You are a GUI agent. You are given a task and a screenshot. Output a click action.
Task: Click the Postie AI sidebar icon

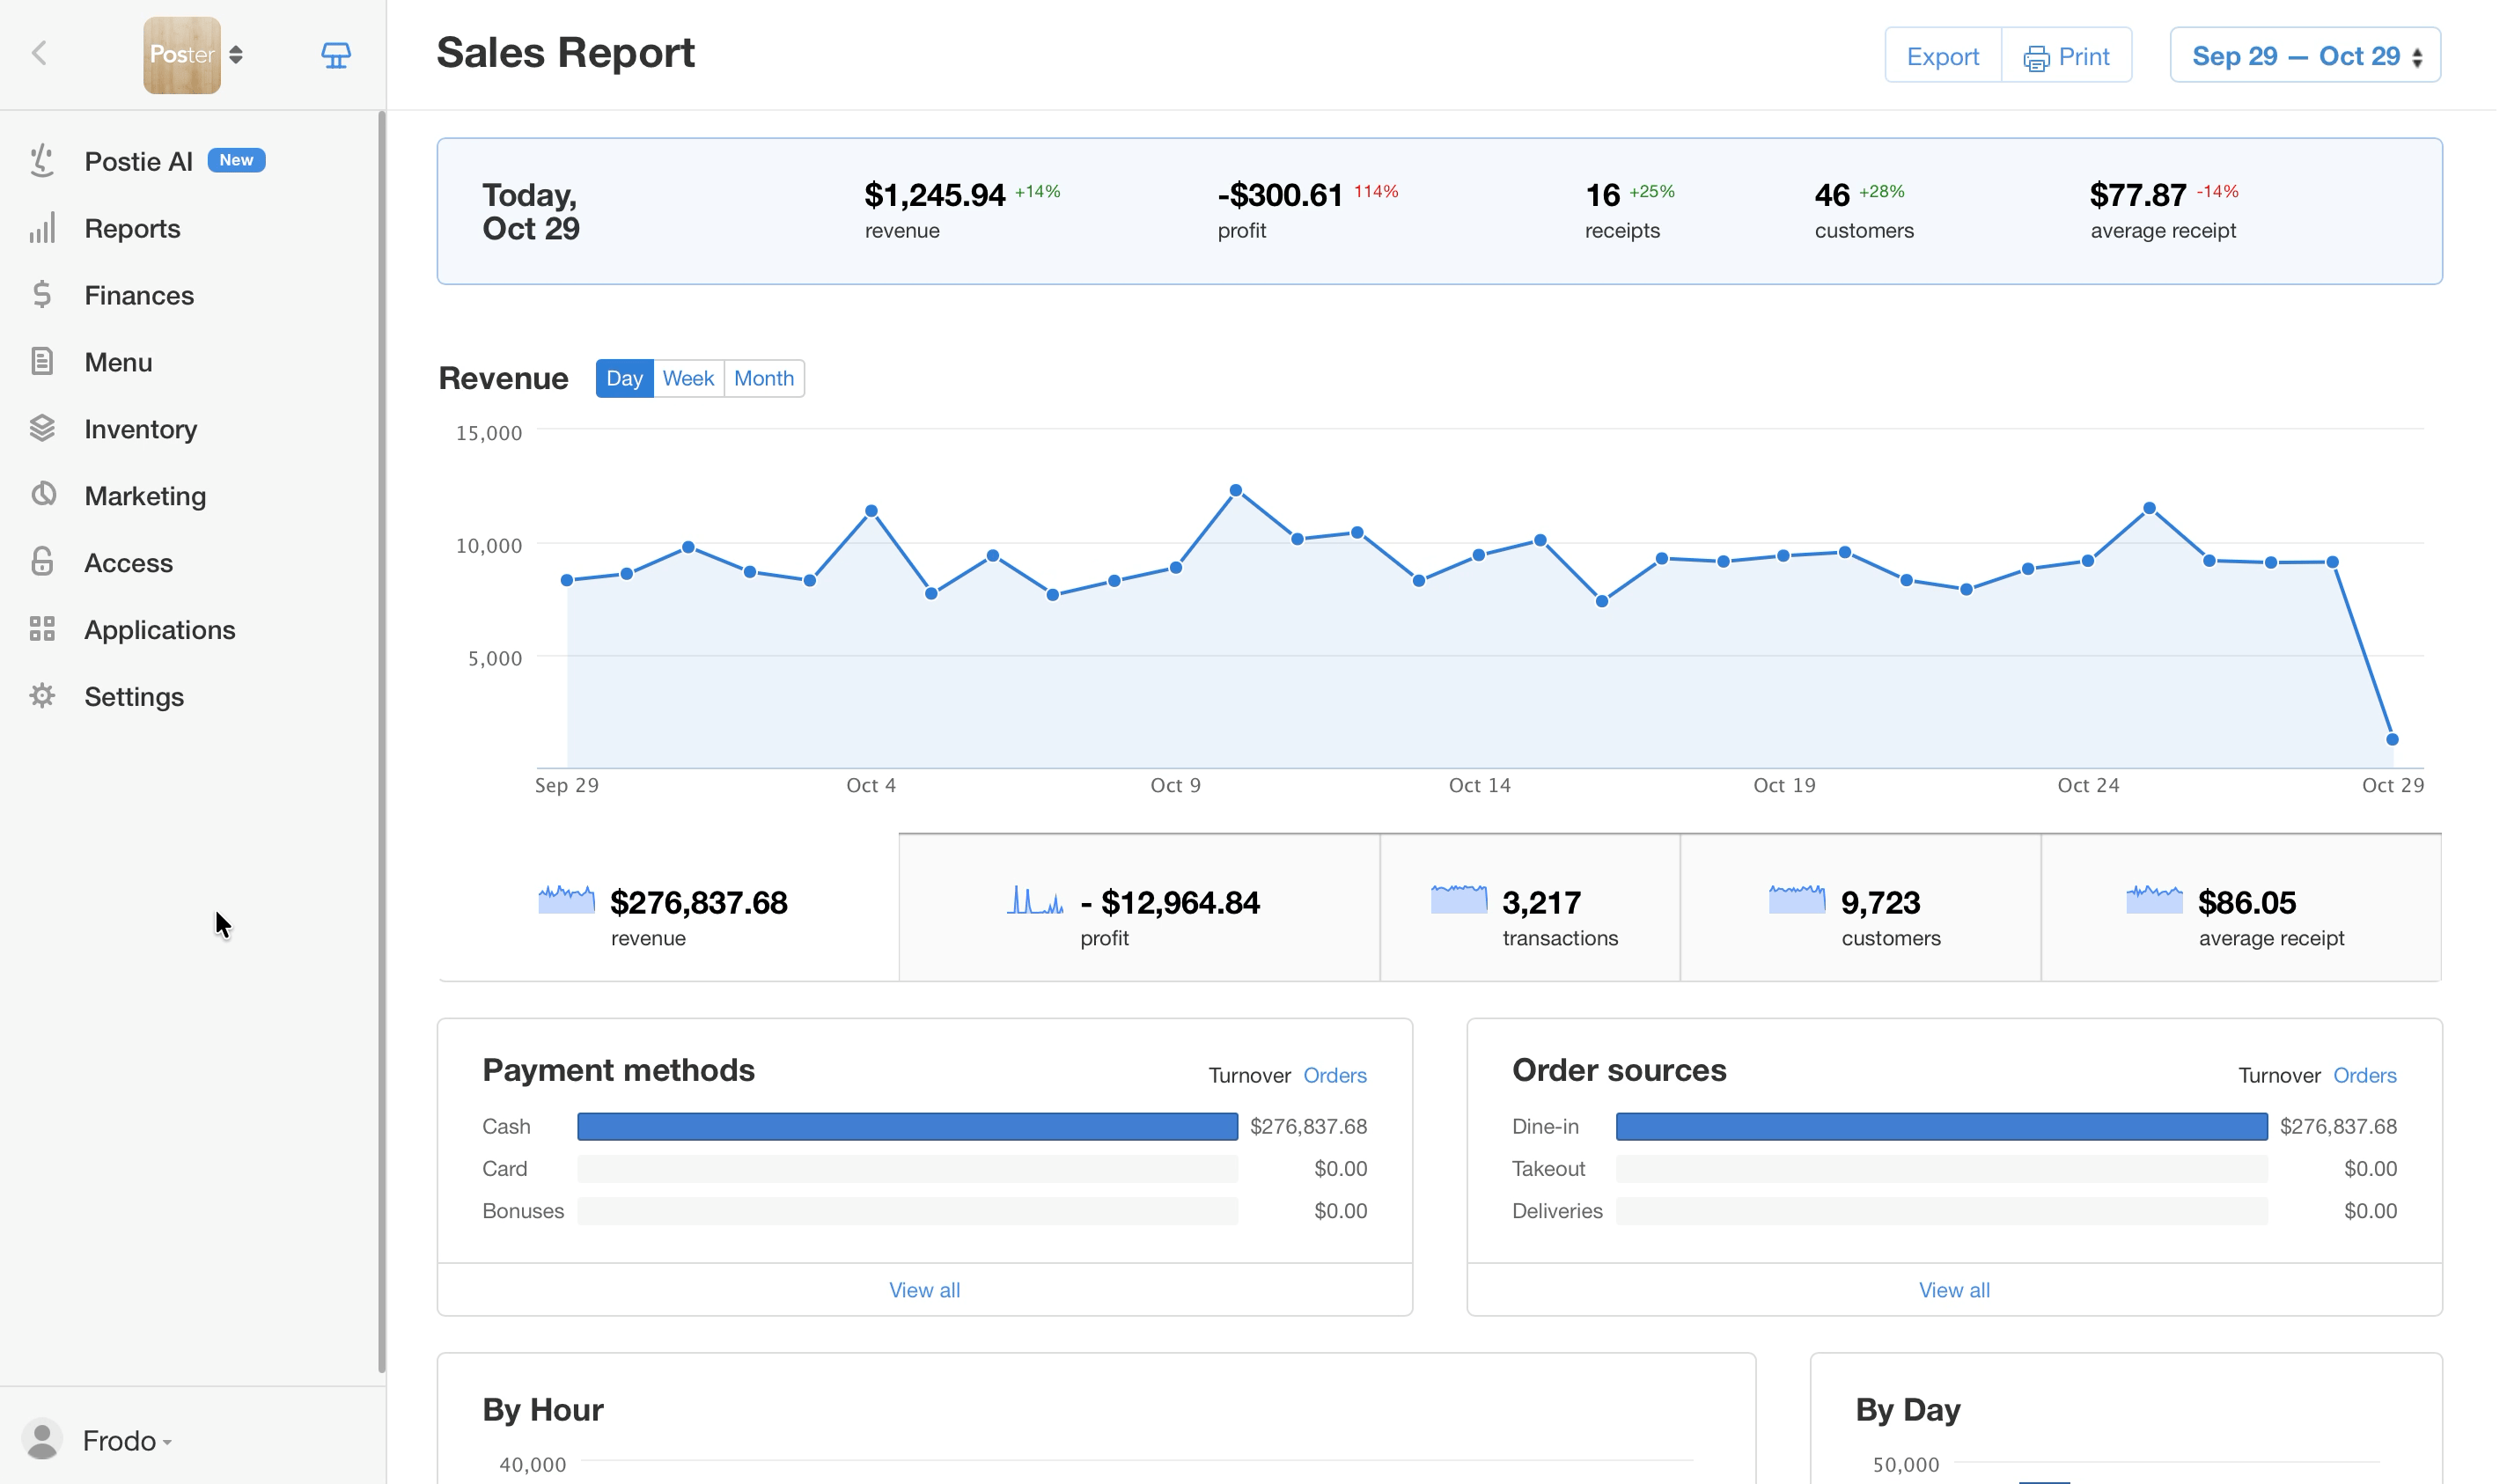(x=42, y=161)
